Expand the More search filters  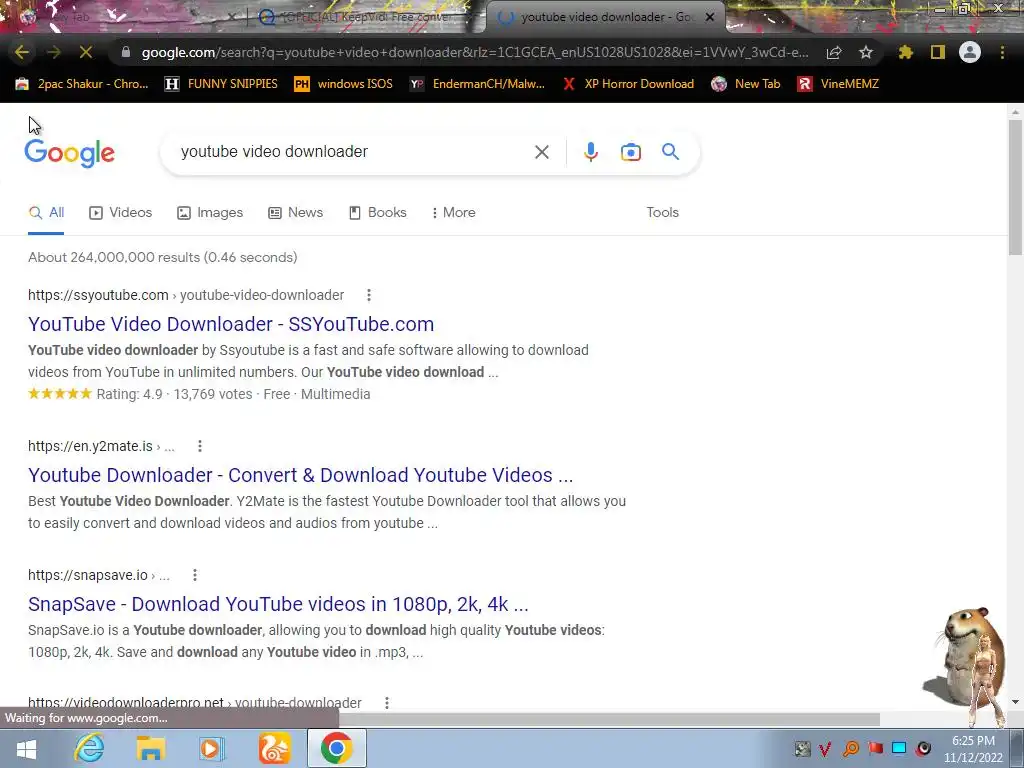coord(453,213)
